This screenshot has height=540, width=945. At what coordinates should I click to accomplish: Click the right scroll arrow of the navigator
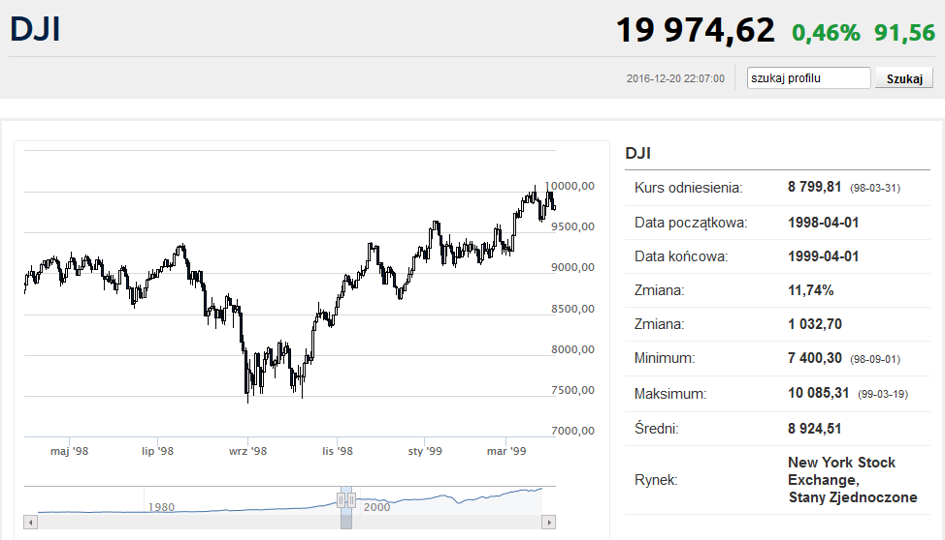(x=548, y=522)
